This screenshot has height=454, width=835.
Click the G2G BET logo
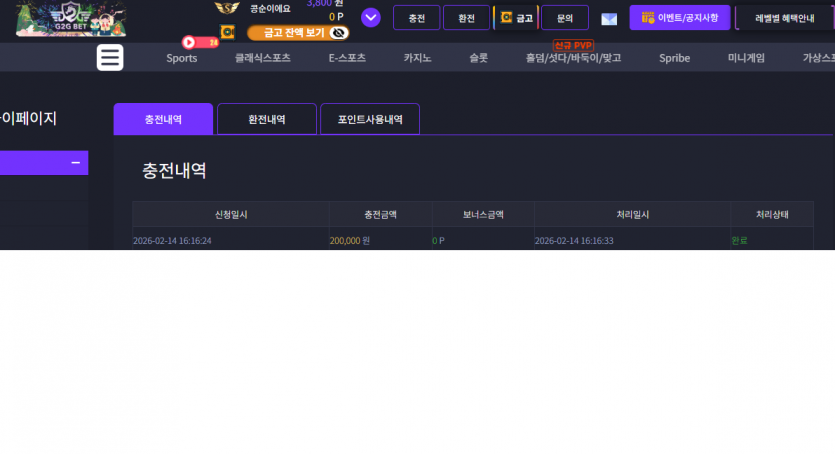(x=71, y=19)
